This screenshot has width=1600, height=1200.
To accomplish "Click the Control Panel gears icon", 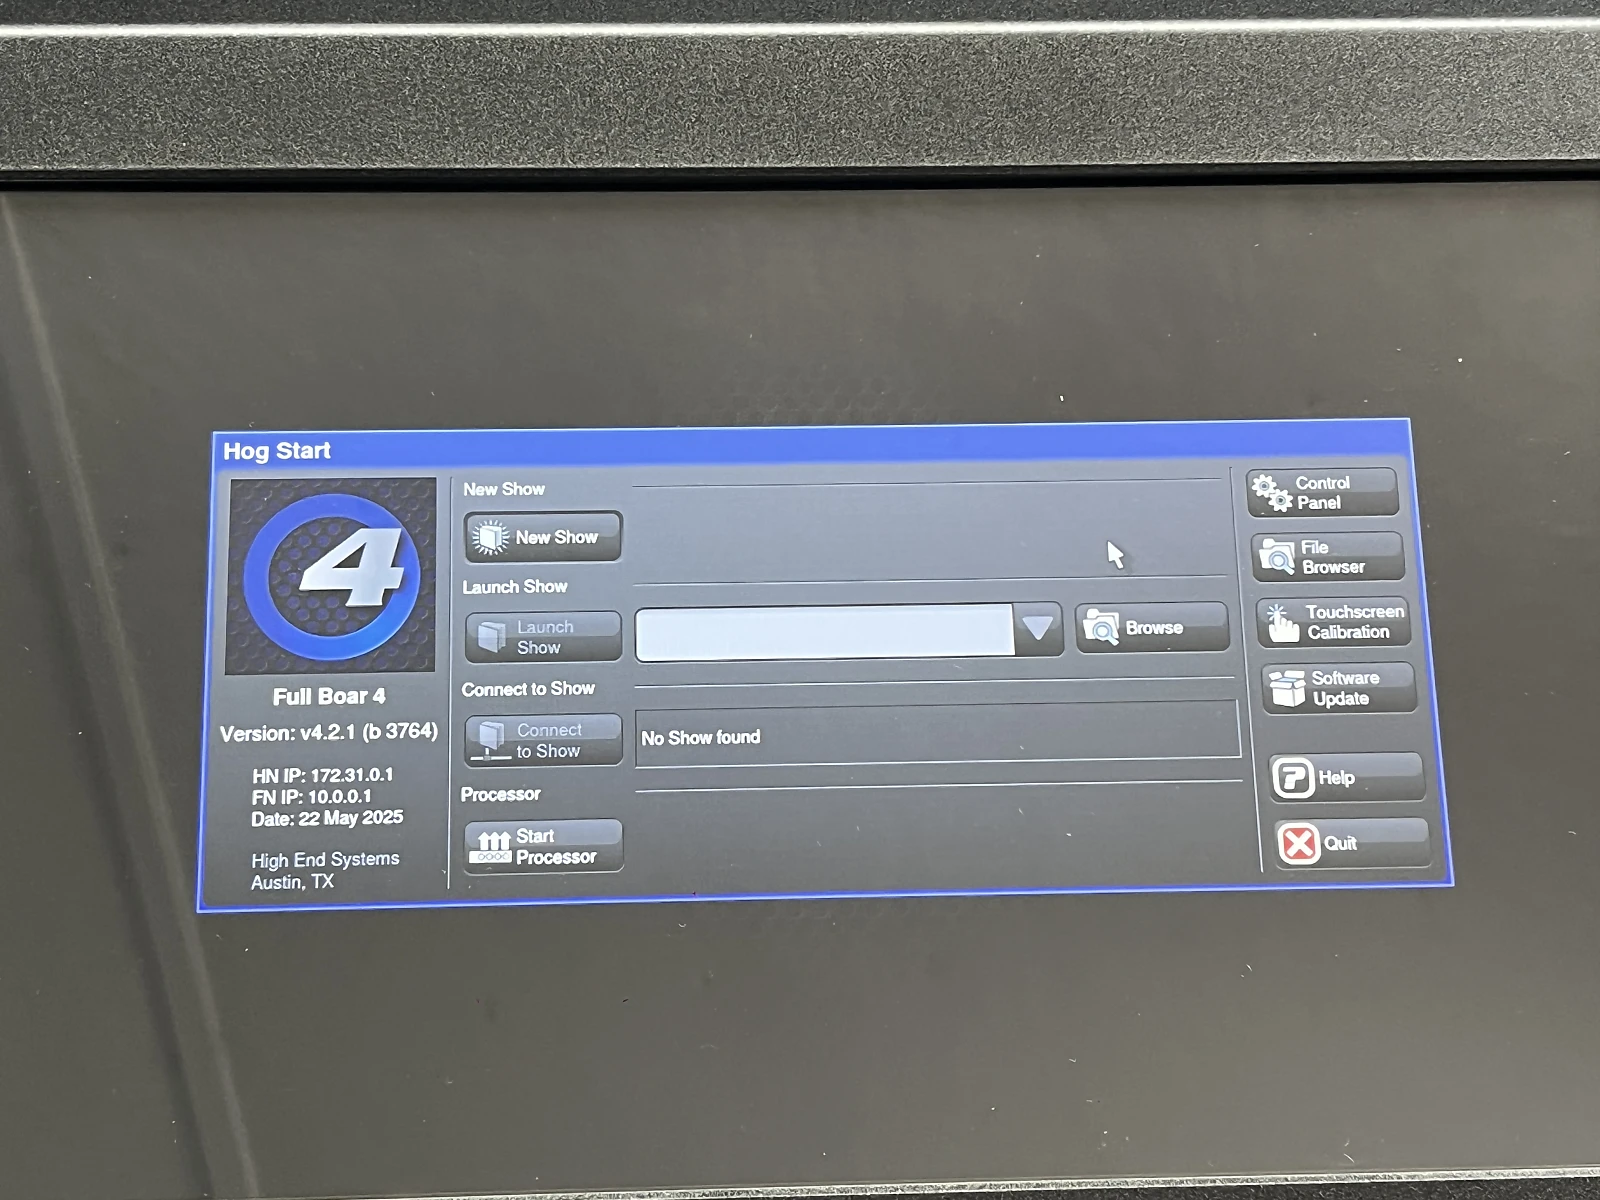I will click(1272, 493).
